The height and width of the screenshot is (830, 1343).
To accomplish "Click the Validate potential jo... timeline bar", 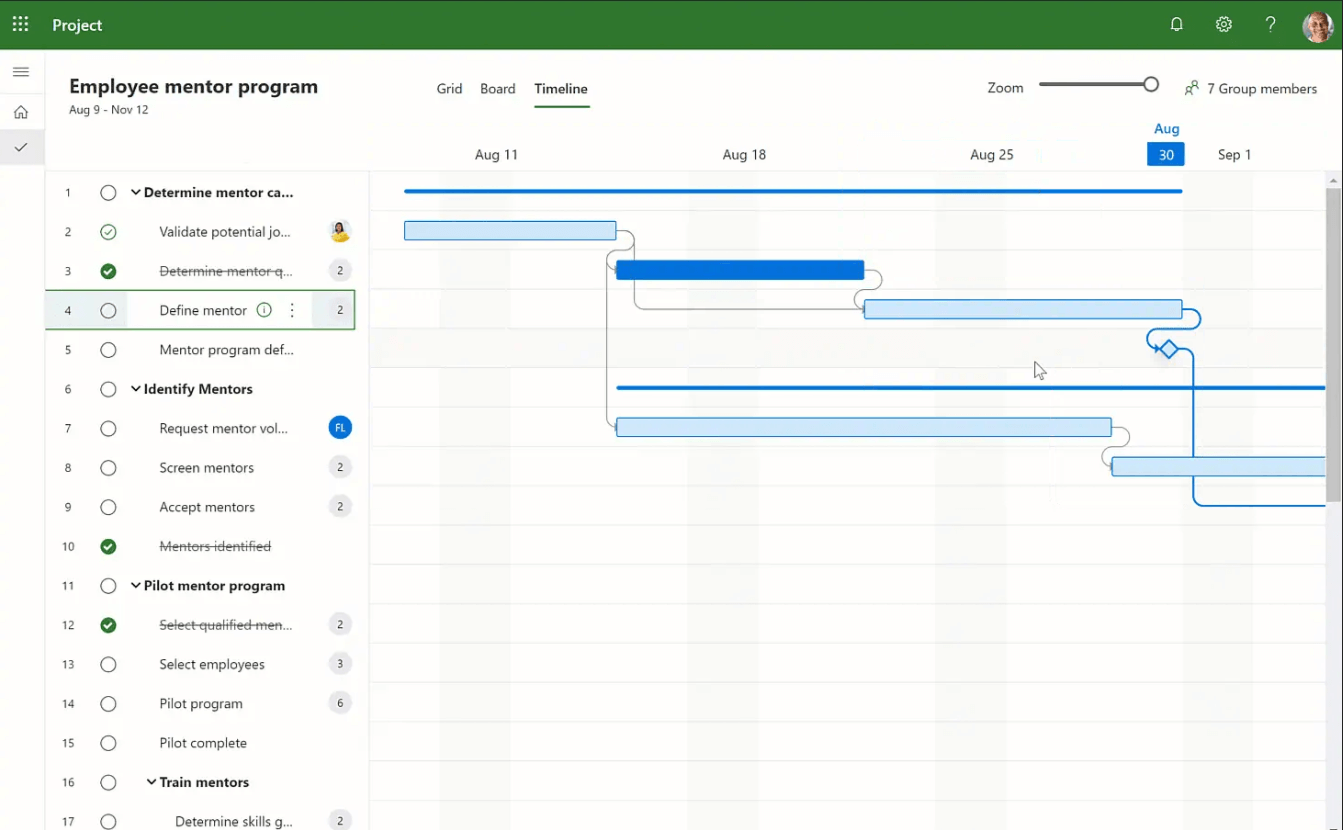I will tap(510, 231).
